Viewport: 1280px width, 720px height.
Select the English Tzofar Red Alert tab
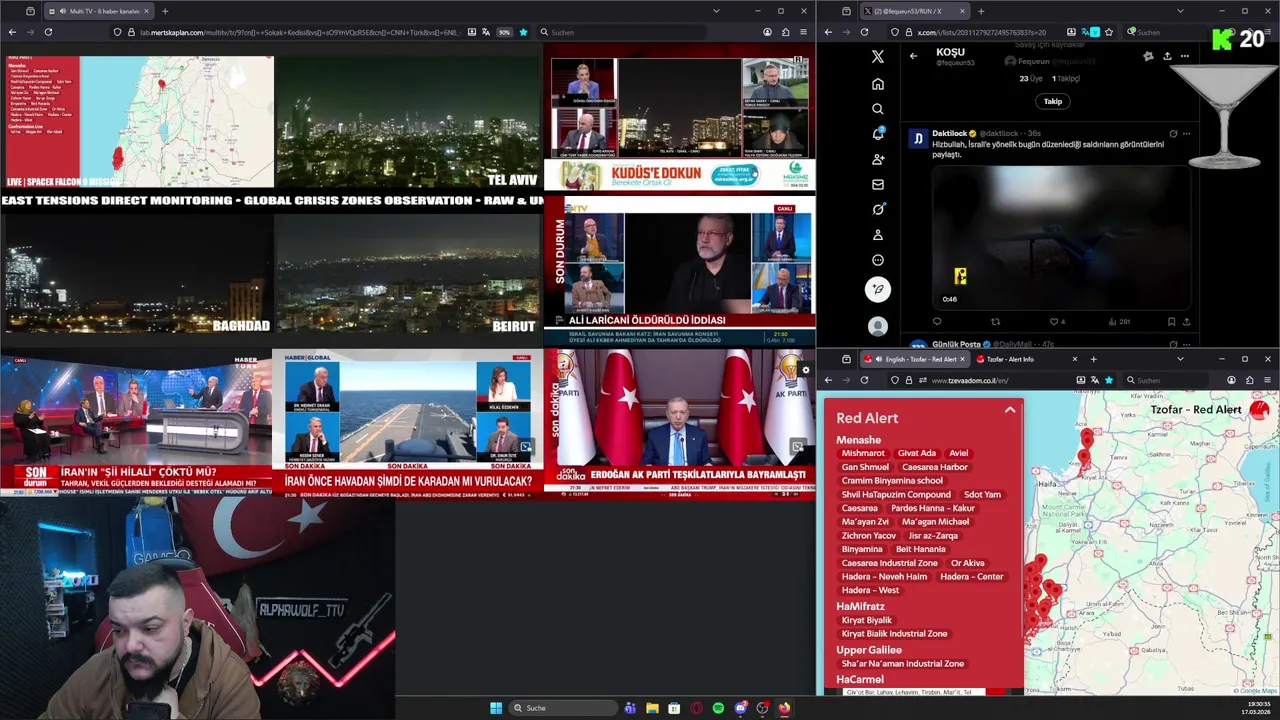(x=914, y=359)
